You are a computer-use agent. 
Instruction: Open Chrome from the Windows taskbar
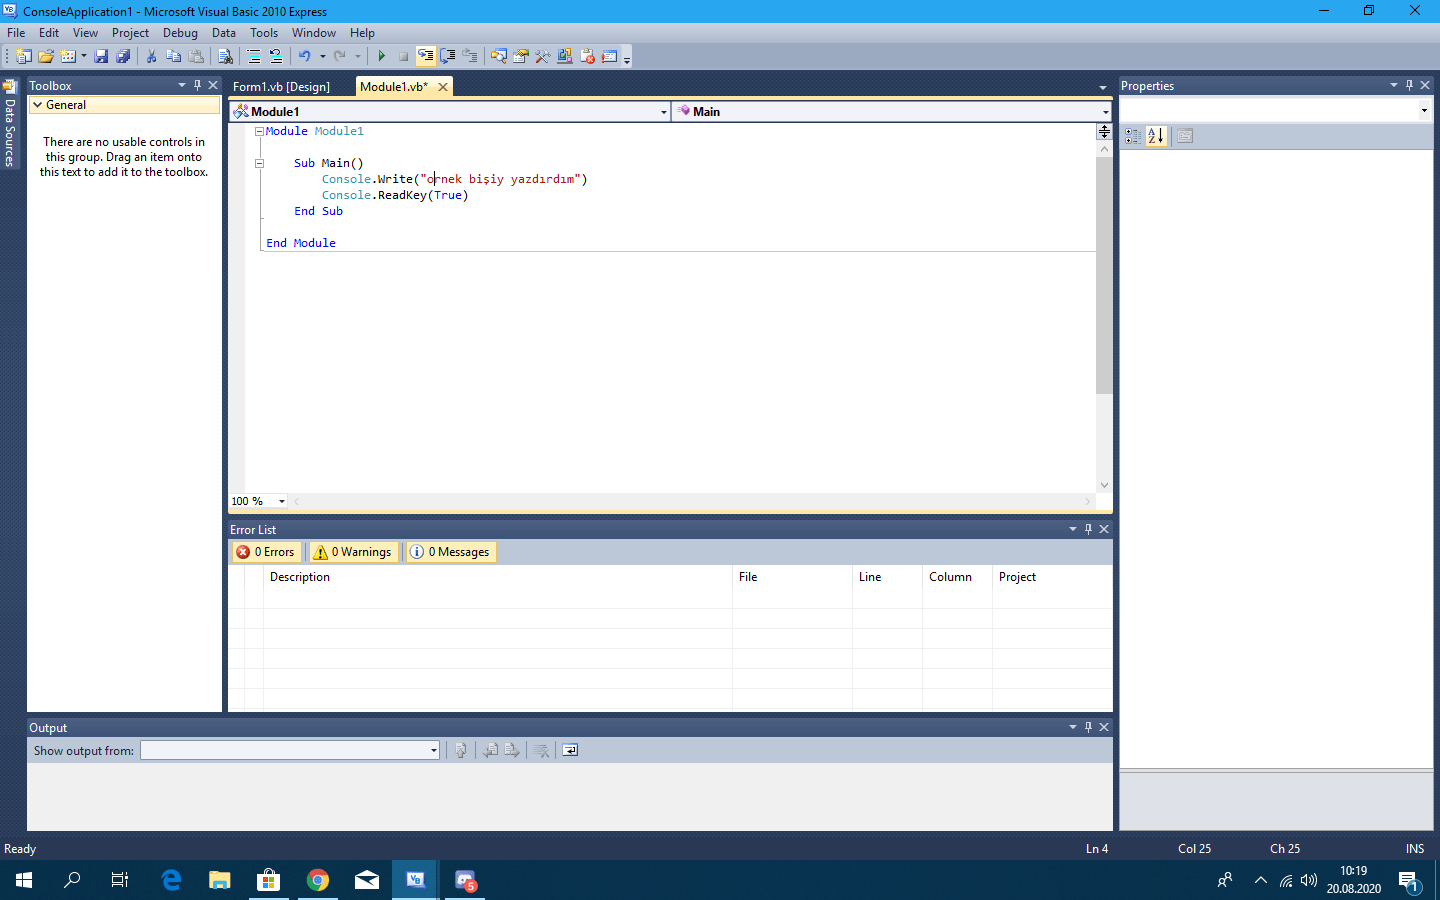318,880
